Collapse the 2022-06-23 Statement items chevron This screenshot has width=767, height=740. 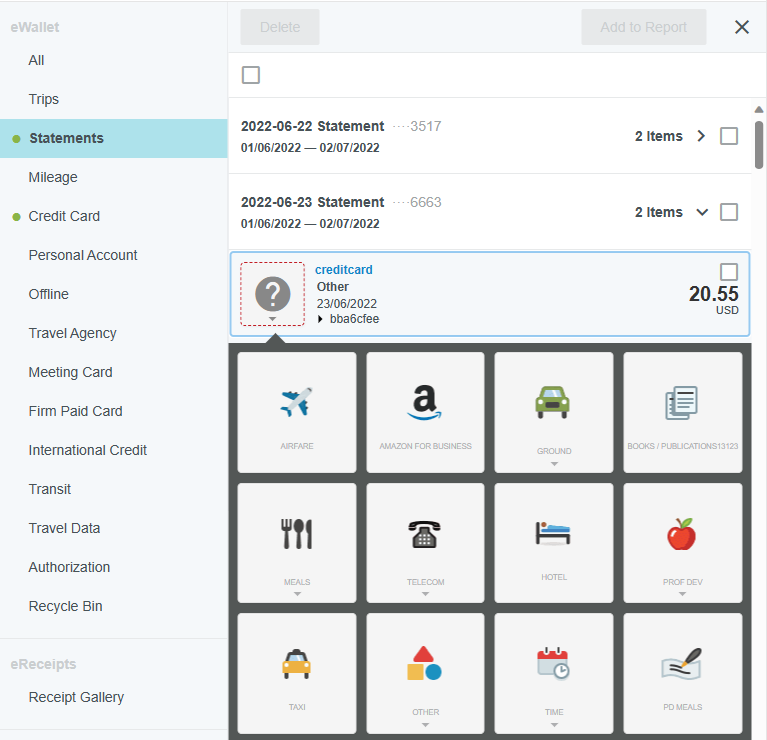coord(701,212)
